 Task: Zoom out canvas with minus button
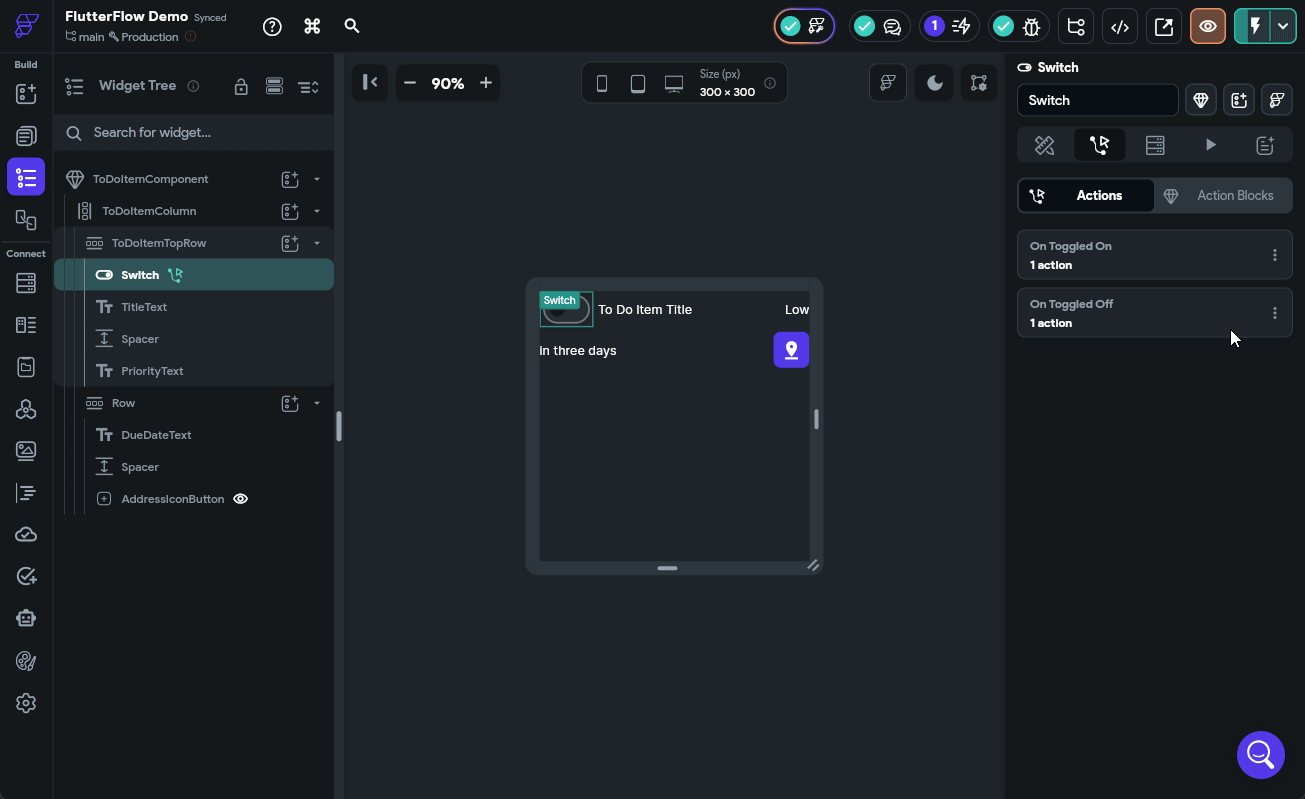click(409, 83)
